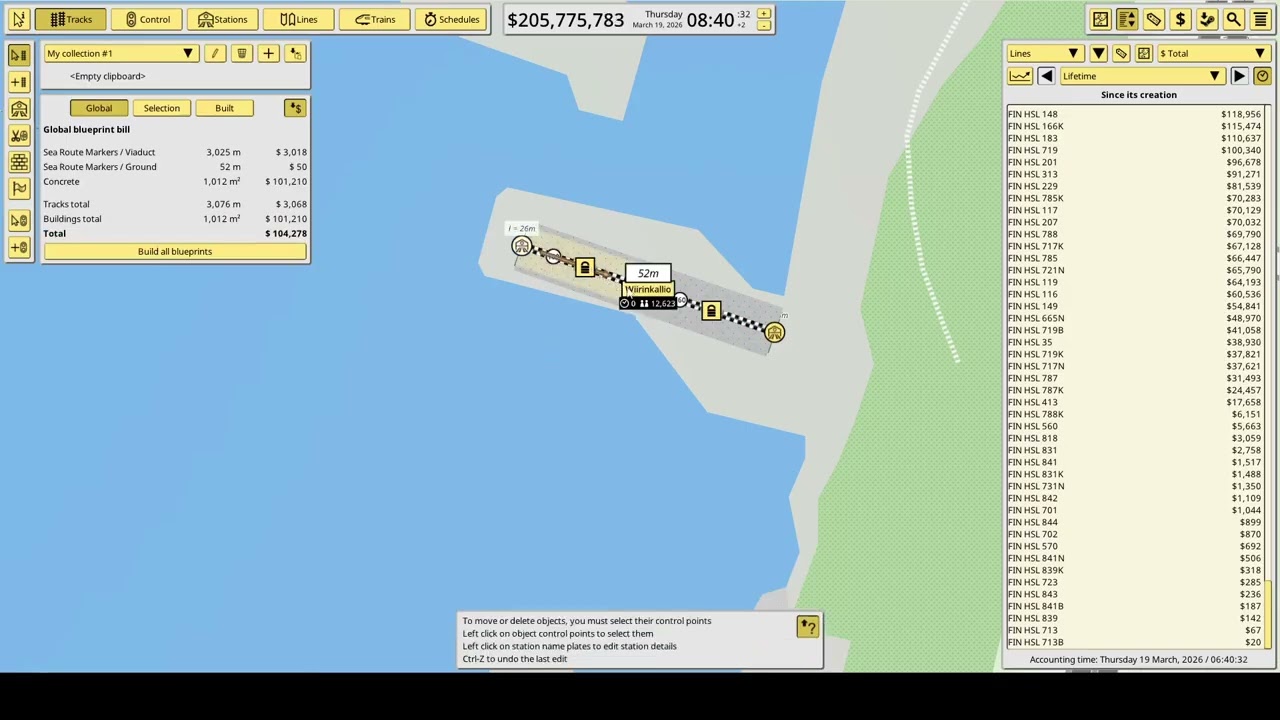This screenshot has height=720, width=1280.
Task: Open the Stations tab
Action: (x=222, y=19)
